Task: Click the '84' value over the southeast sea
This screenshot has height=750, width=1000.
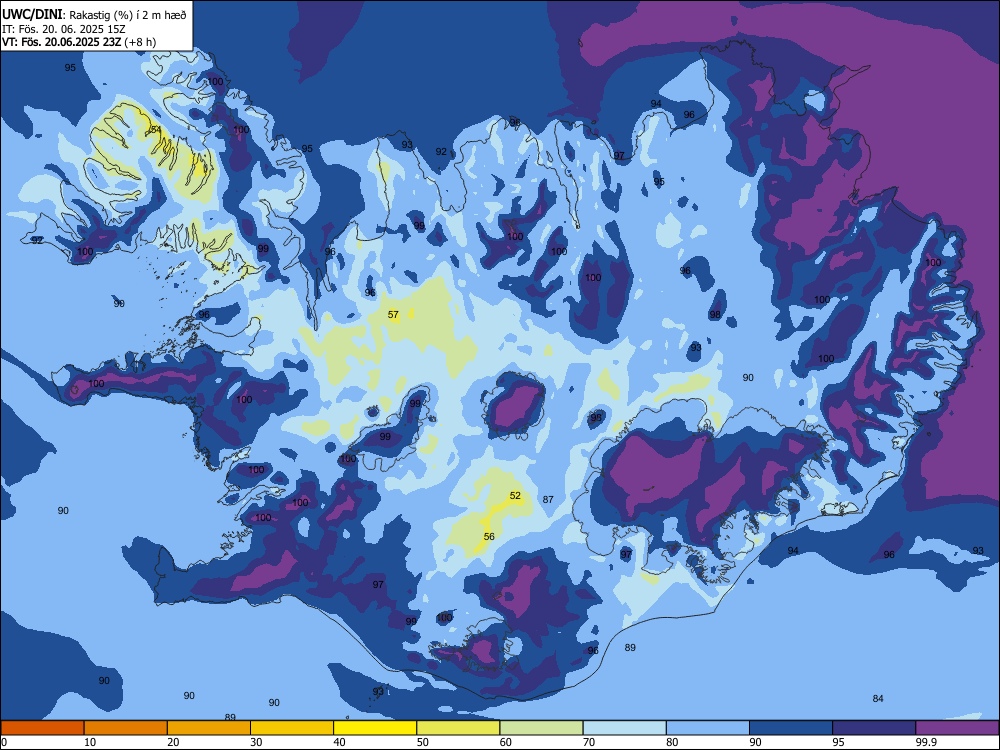Action: [x=878, y=698]
